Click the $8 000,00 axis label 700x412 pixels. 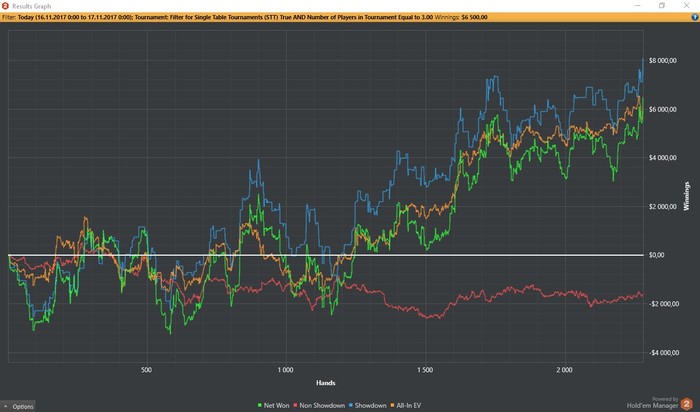coord(662,61)
